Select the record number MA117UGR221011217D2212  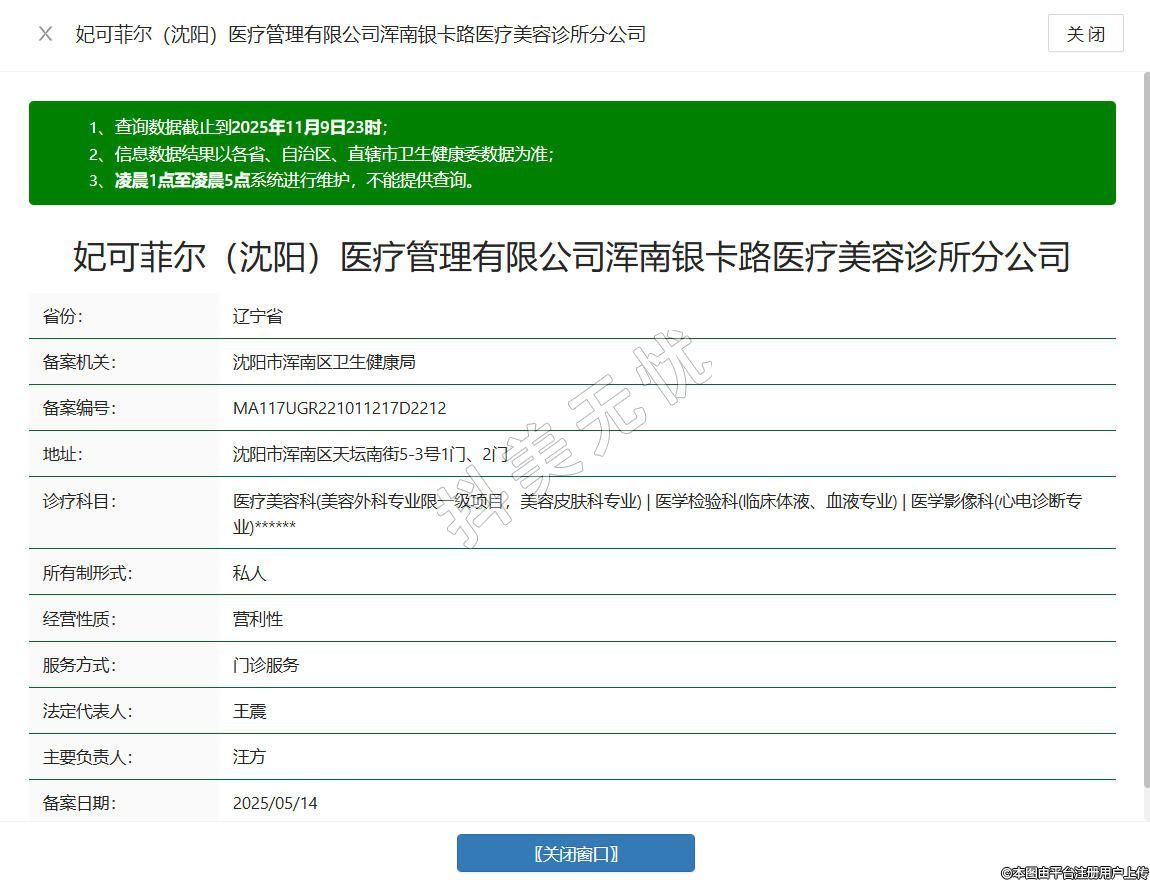pos(339,408)
